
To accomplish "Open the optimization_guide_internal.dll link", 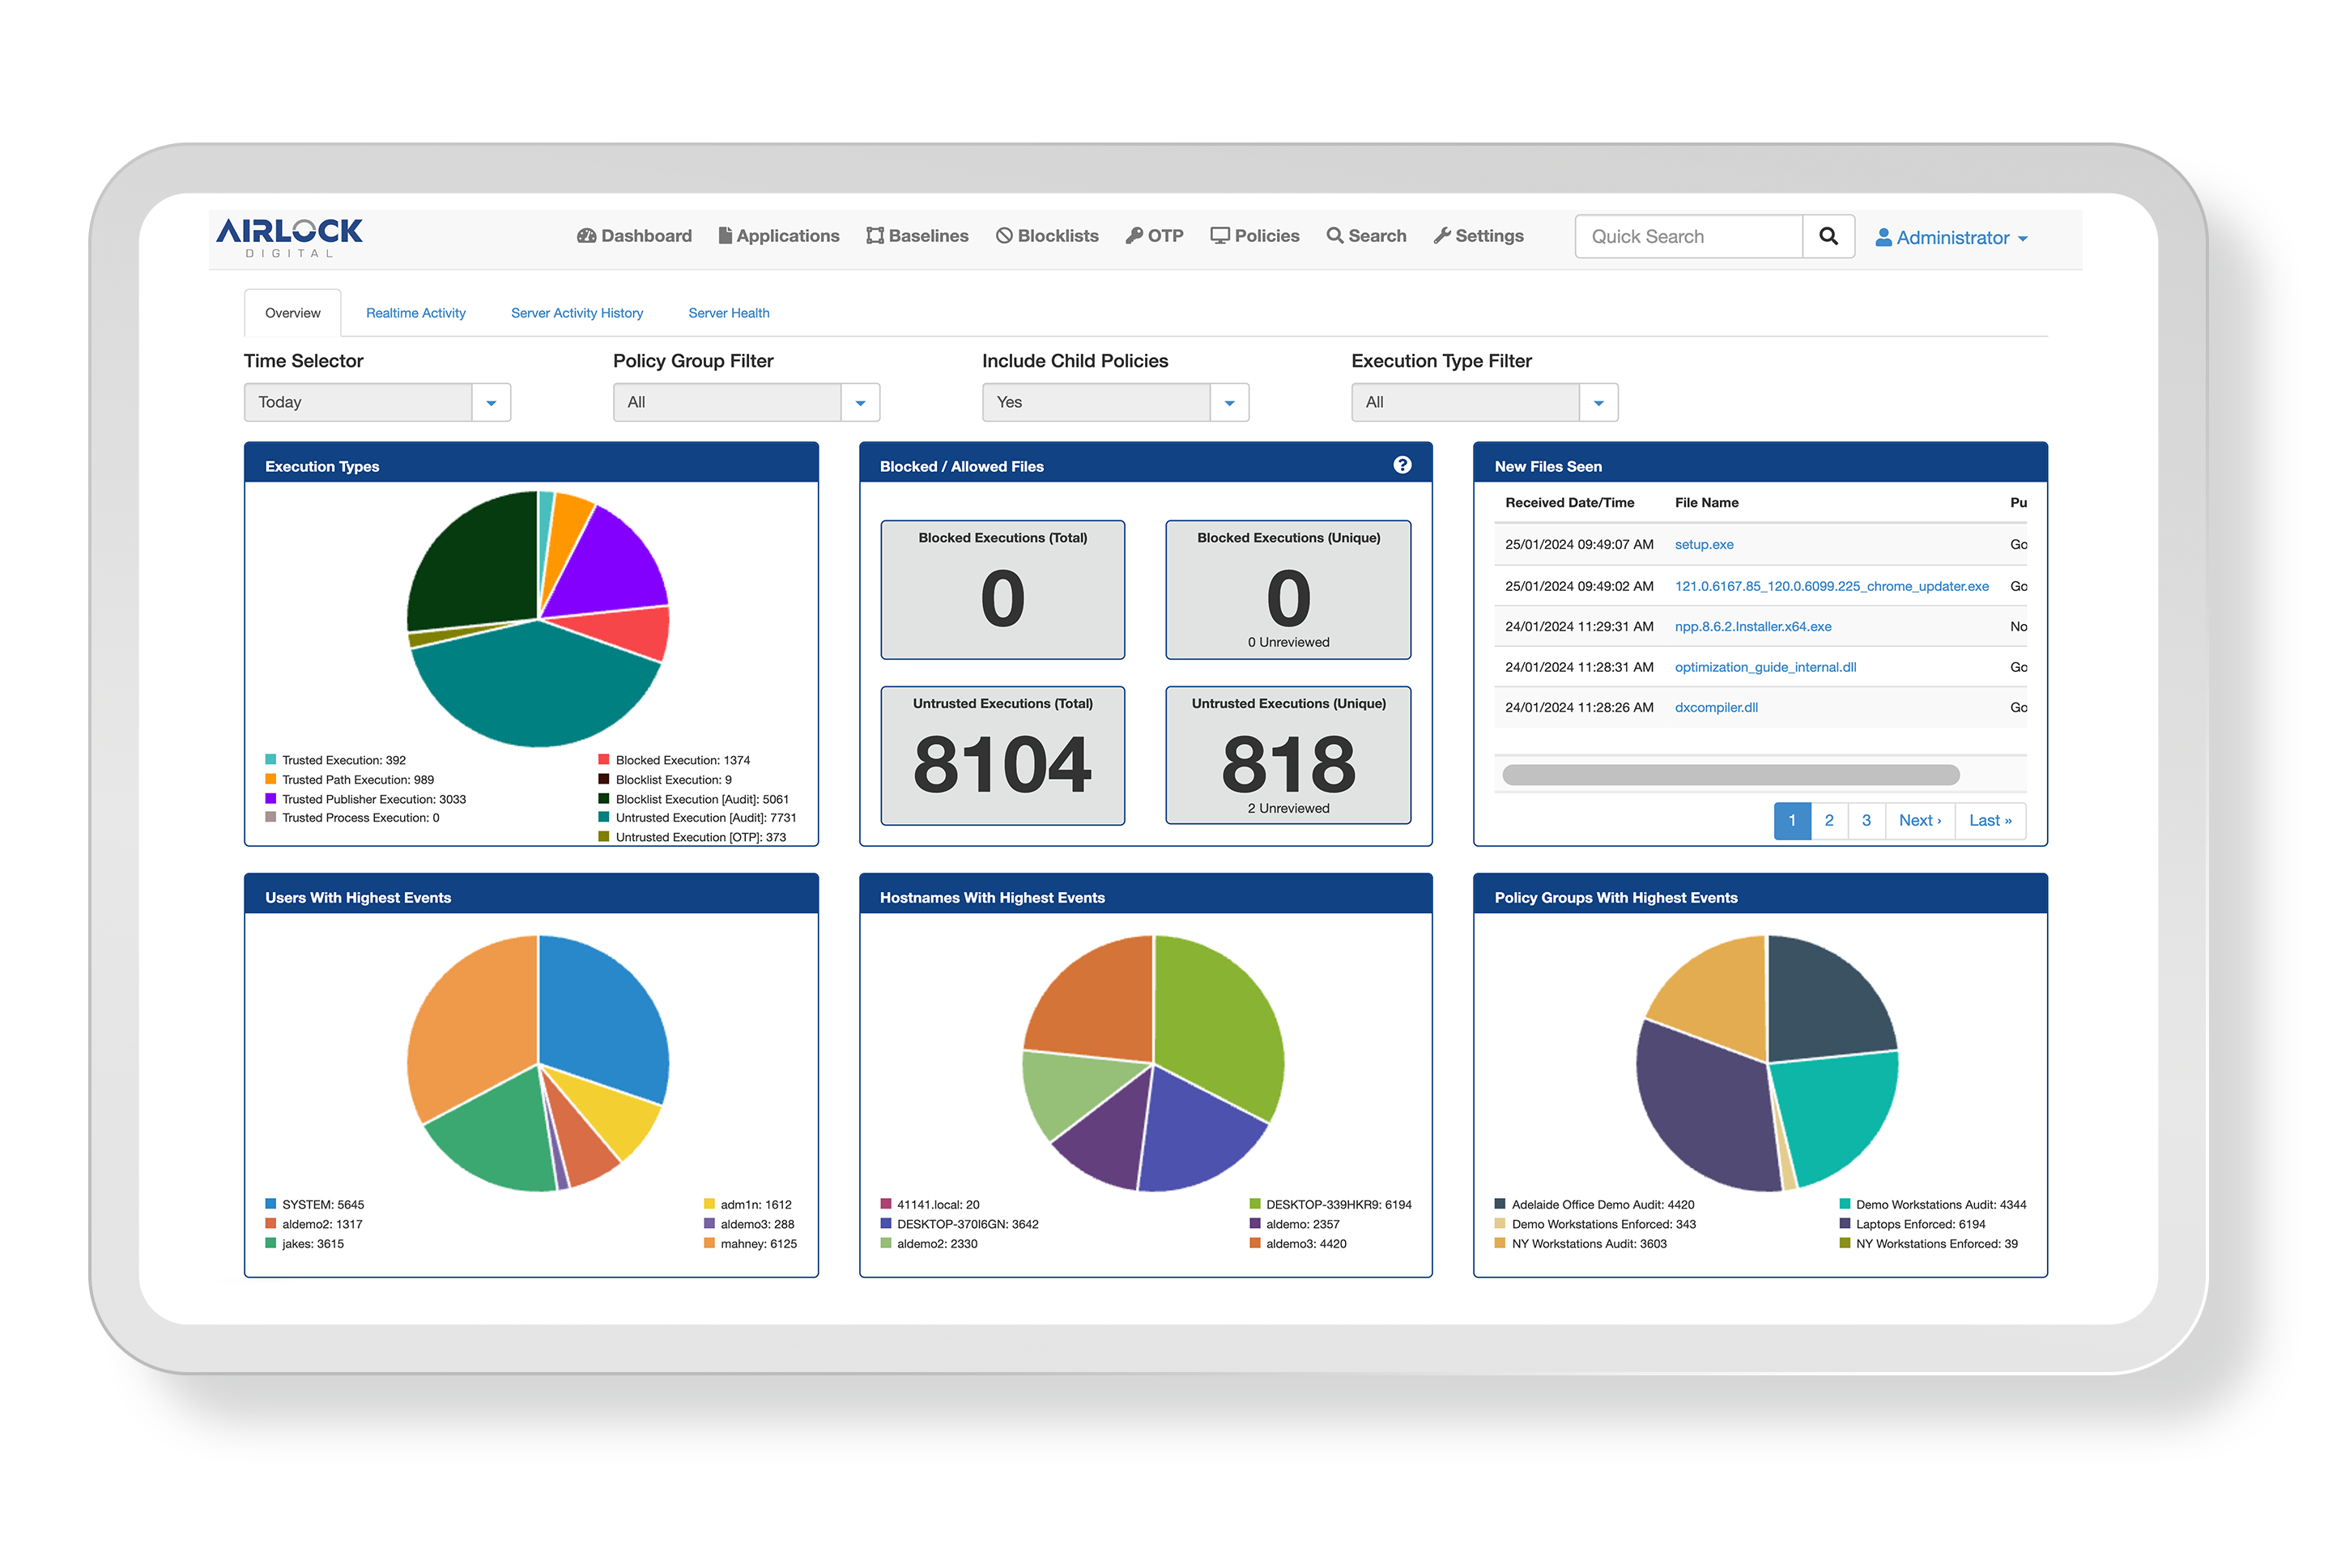I will [x=1765, y=667].
